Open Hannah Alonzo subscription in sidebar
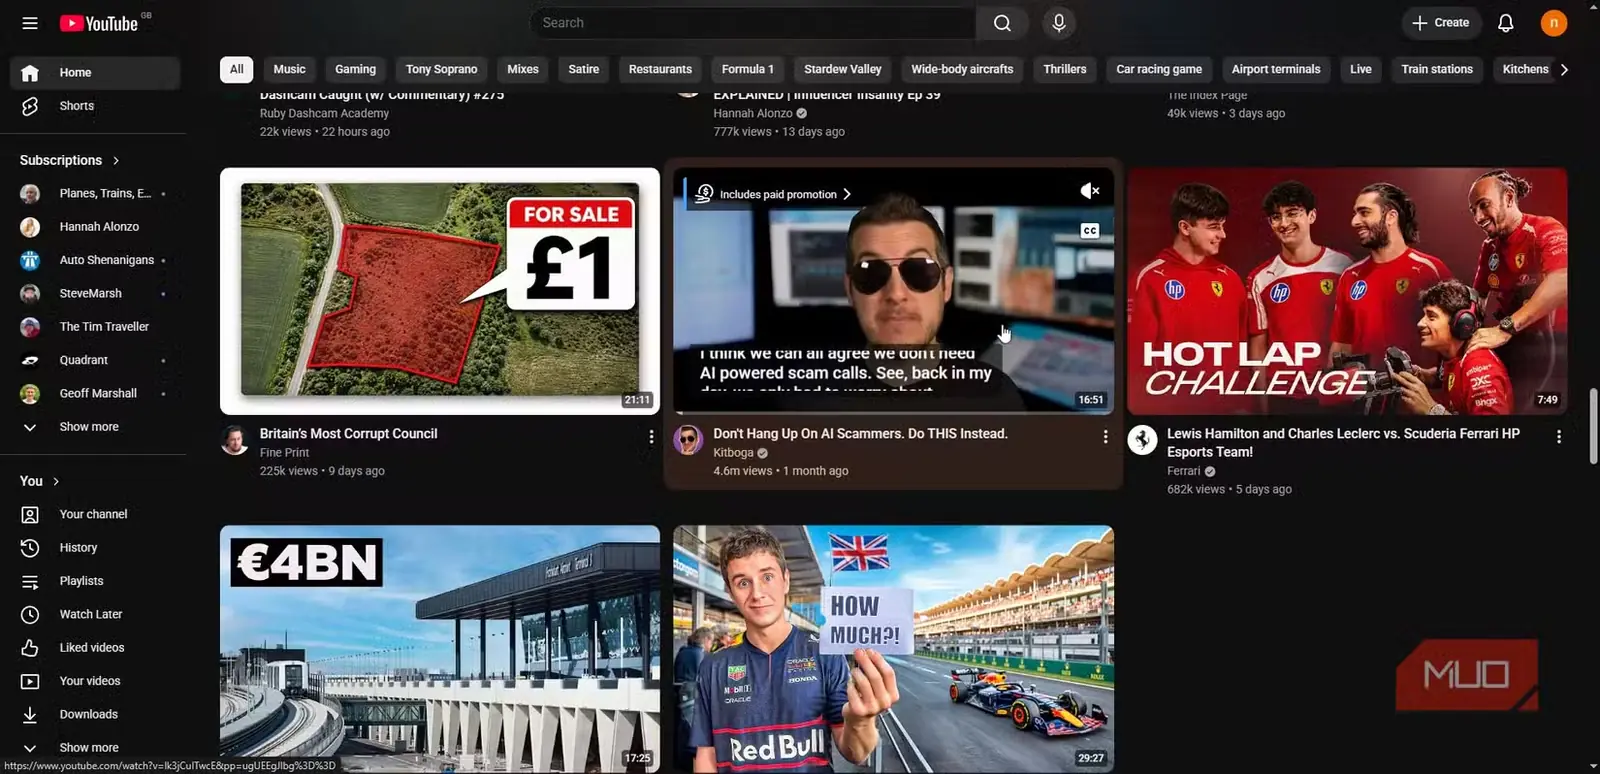The width and height of the screenshot is (1600, 774). tap(95, 227)
